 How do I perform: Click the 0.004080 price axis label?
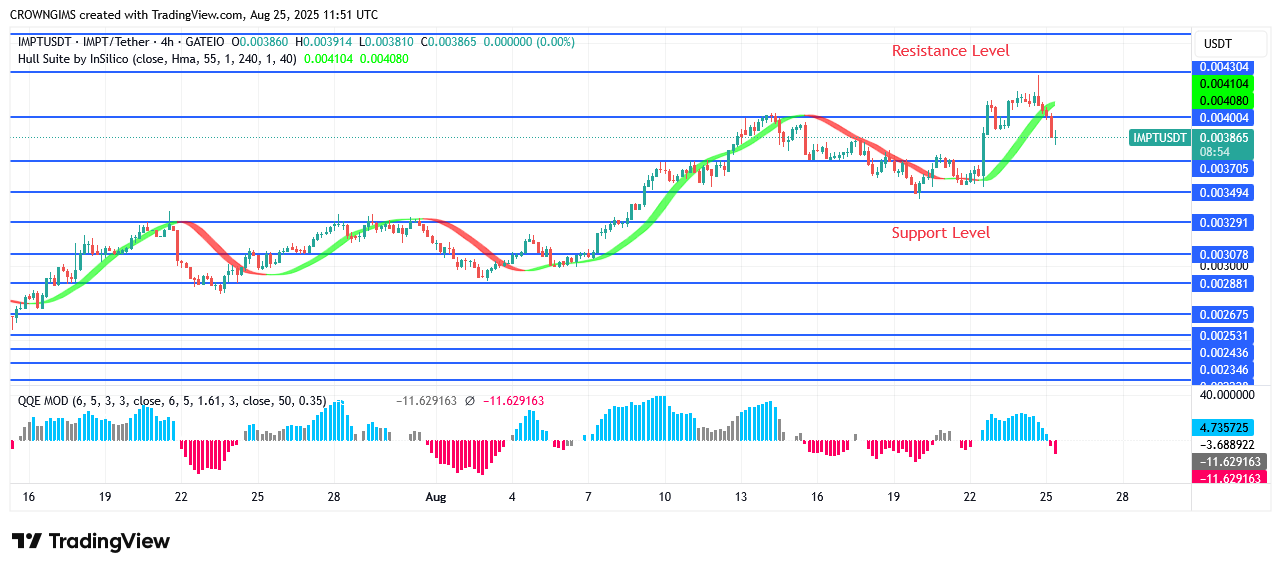tap(1225, 101)
